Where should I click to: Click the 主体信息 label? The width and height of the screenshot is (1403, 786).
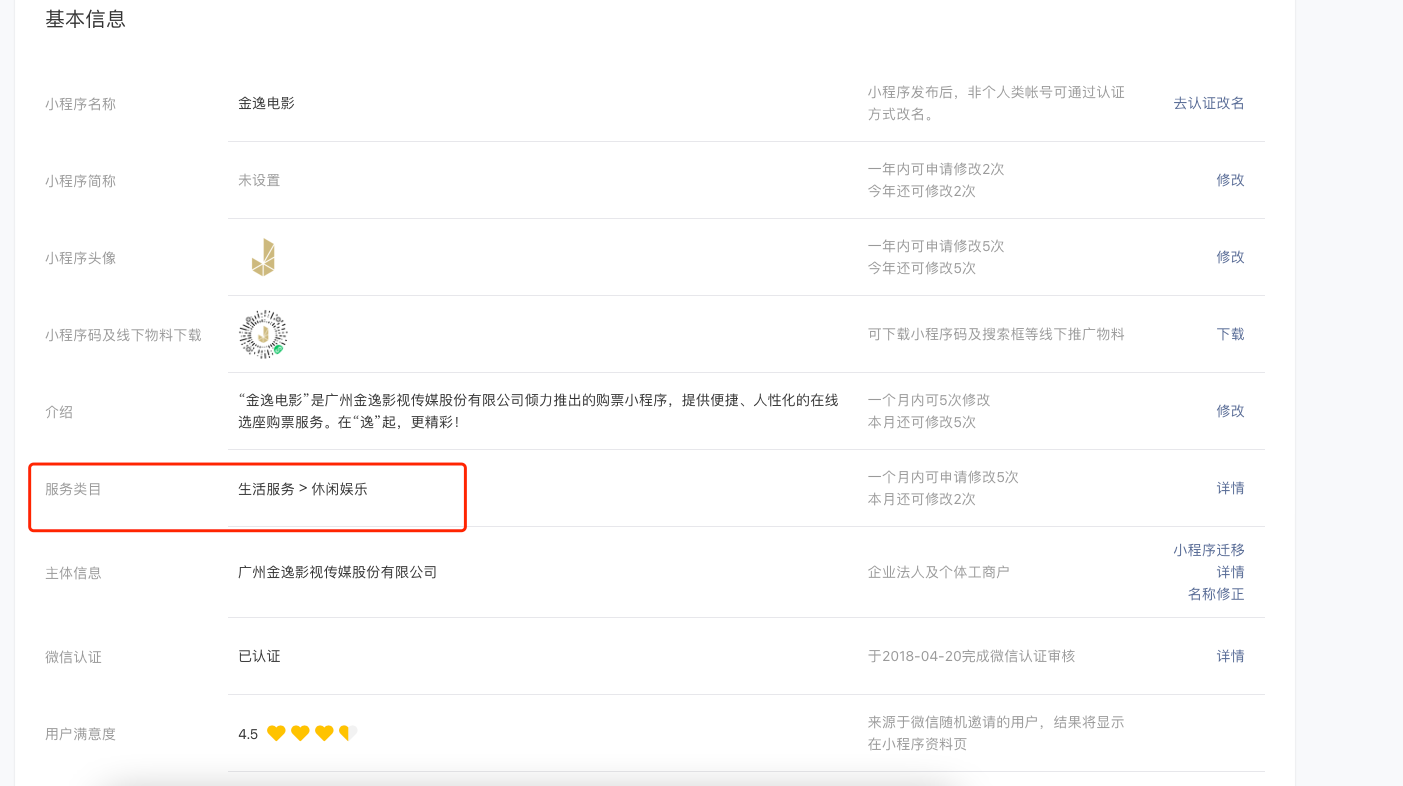click(x=73, y=573)
